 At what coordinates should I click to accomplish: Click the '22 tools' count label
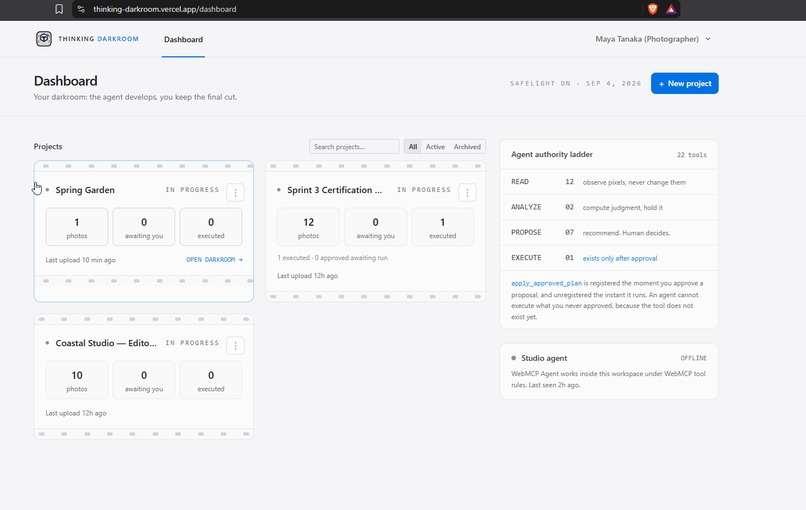(x=691, y=155)
